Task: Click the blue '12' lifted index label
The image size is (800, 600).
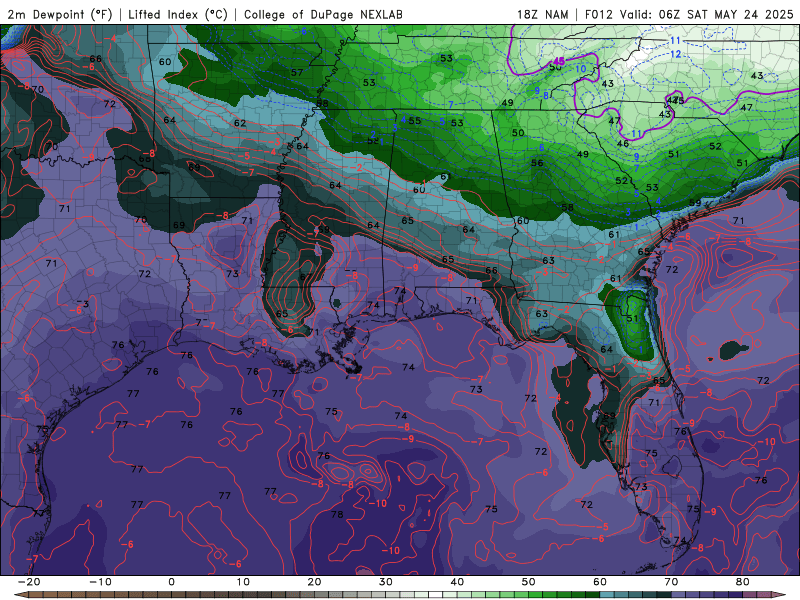Action: pyautogui.click(x=676, y=54)
